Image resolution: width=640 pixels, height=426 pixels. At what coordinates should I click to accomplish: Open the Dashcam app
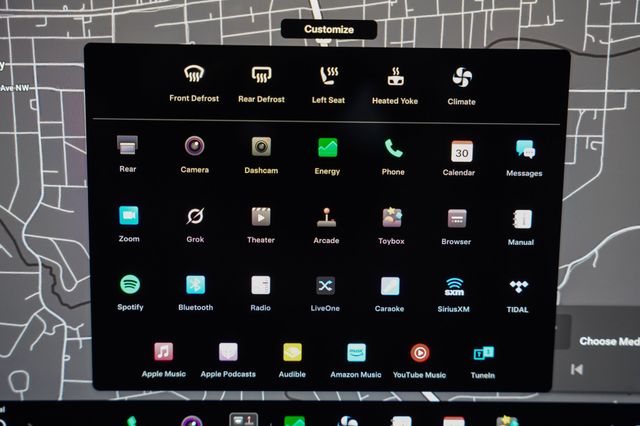pyautogui.click(x=261, y=146)
